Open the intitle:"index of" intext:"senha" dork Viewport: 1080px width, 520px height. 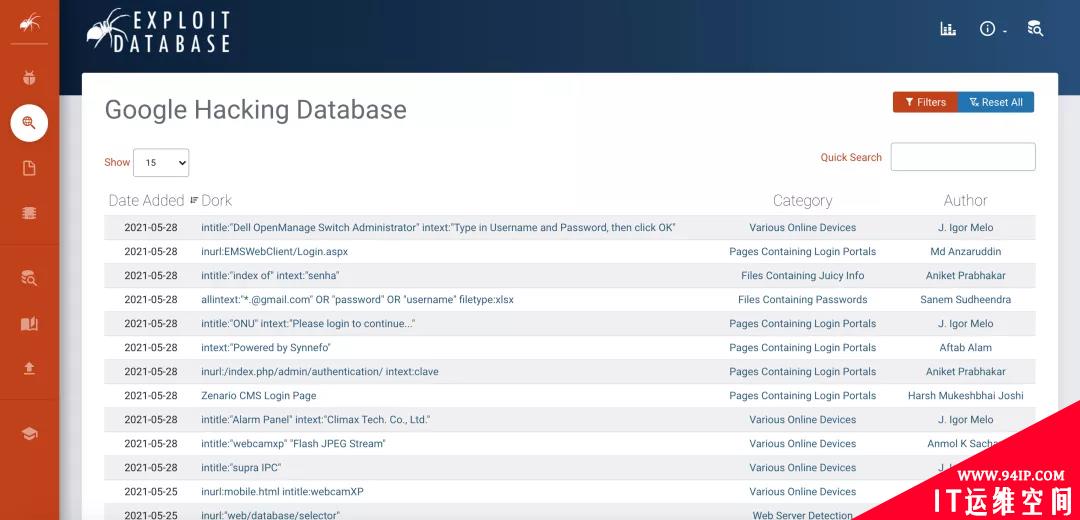(x=270, y=275)
